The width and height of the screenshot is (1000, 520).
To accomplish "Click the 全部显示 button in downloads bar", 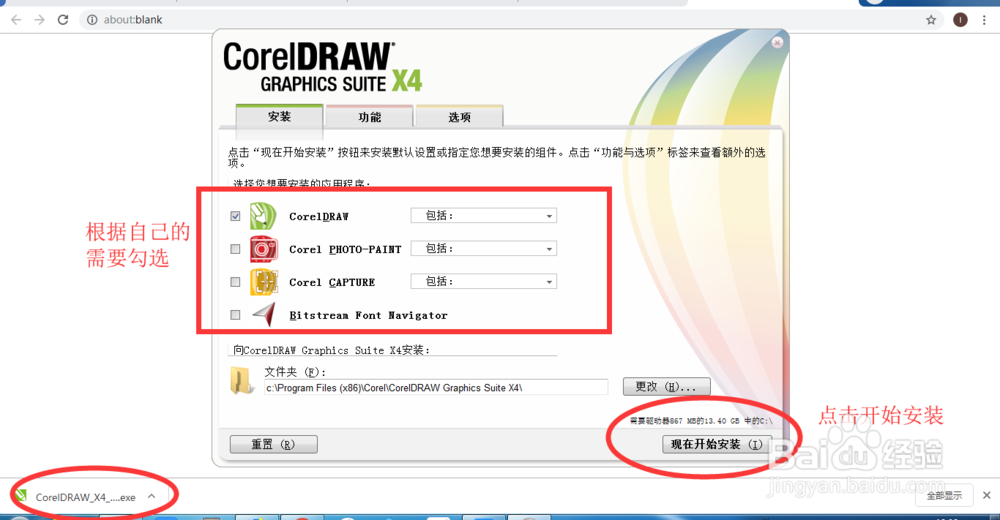I will [x=945, y=496].
